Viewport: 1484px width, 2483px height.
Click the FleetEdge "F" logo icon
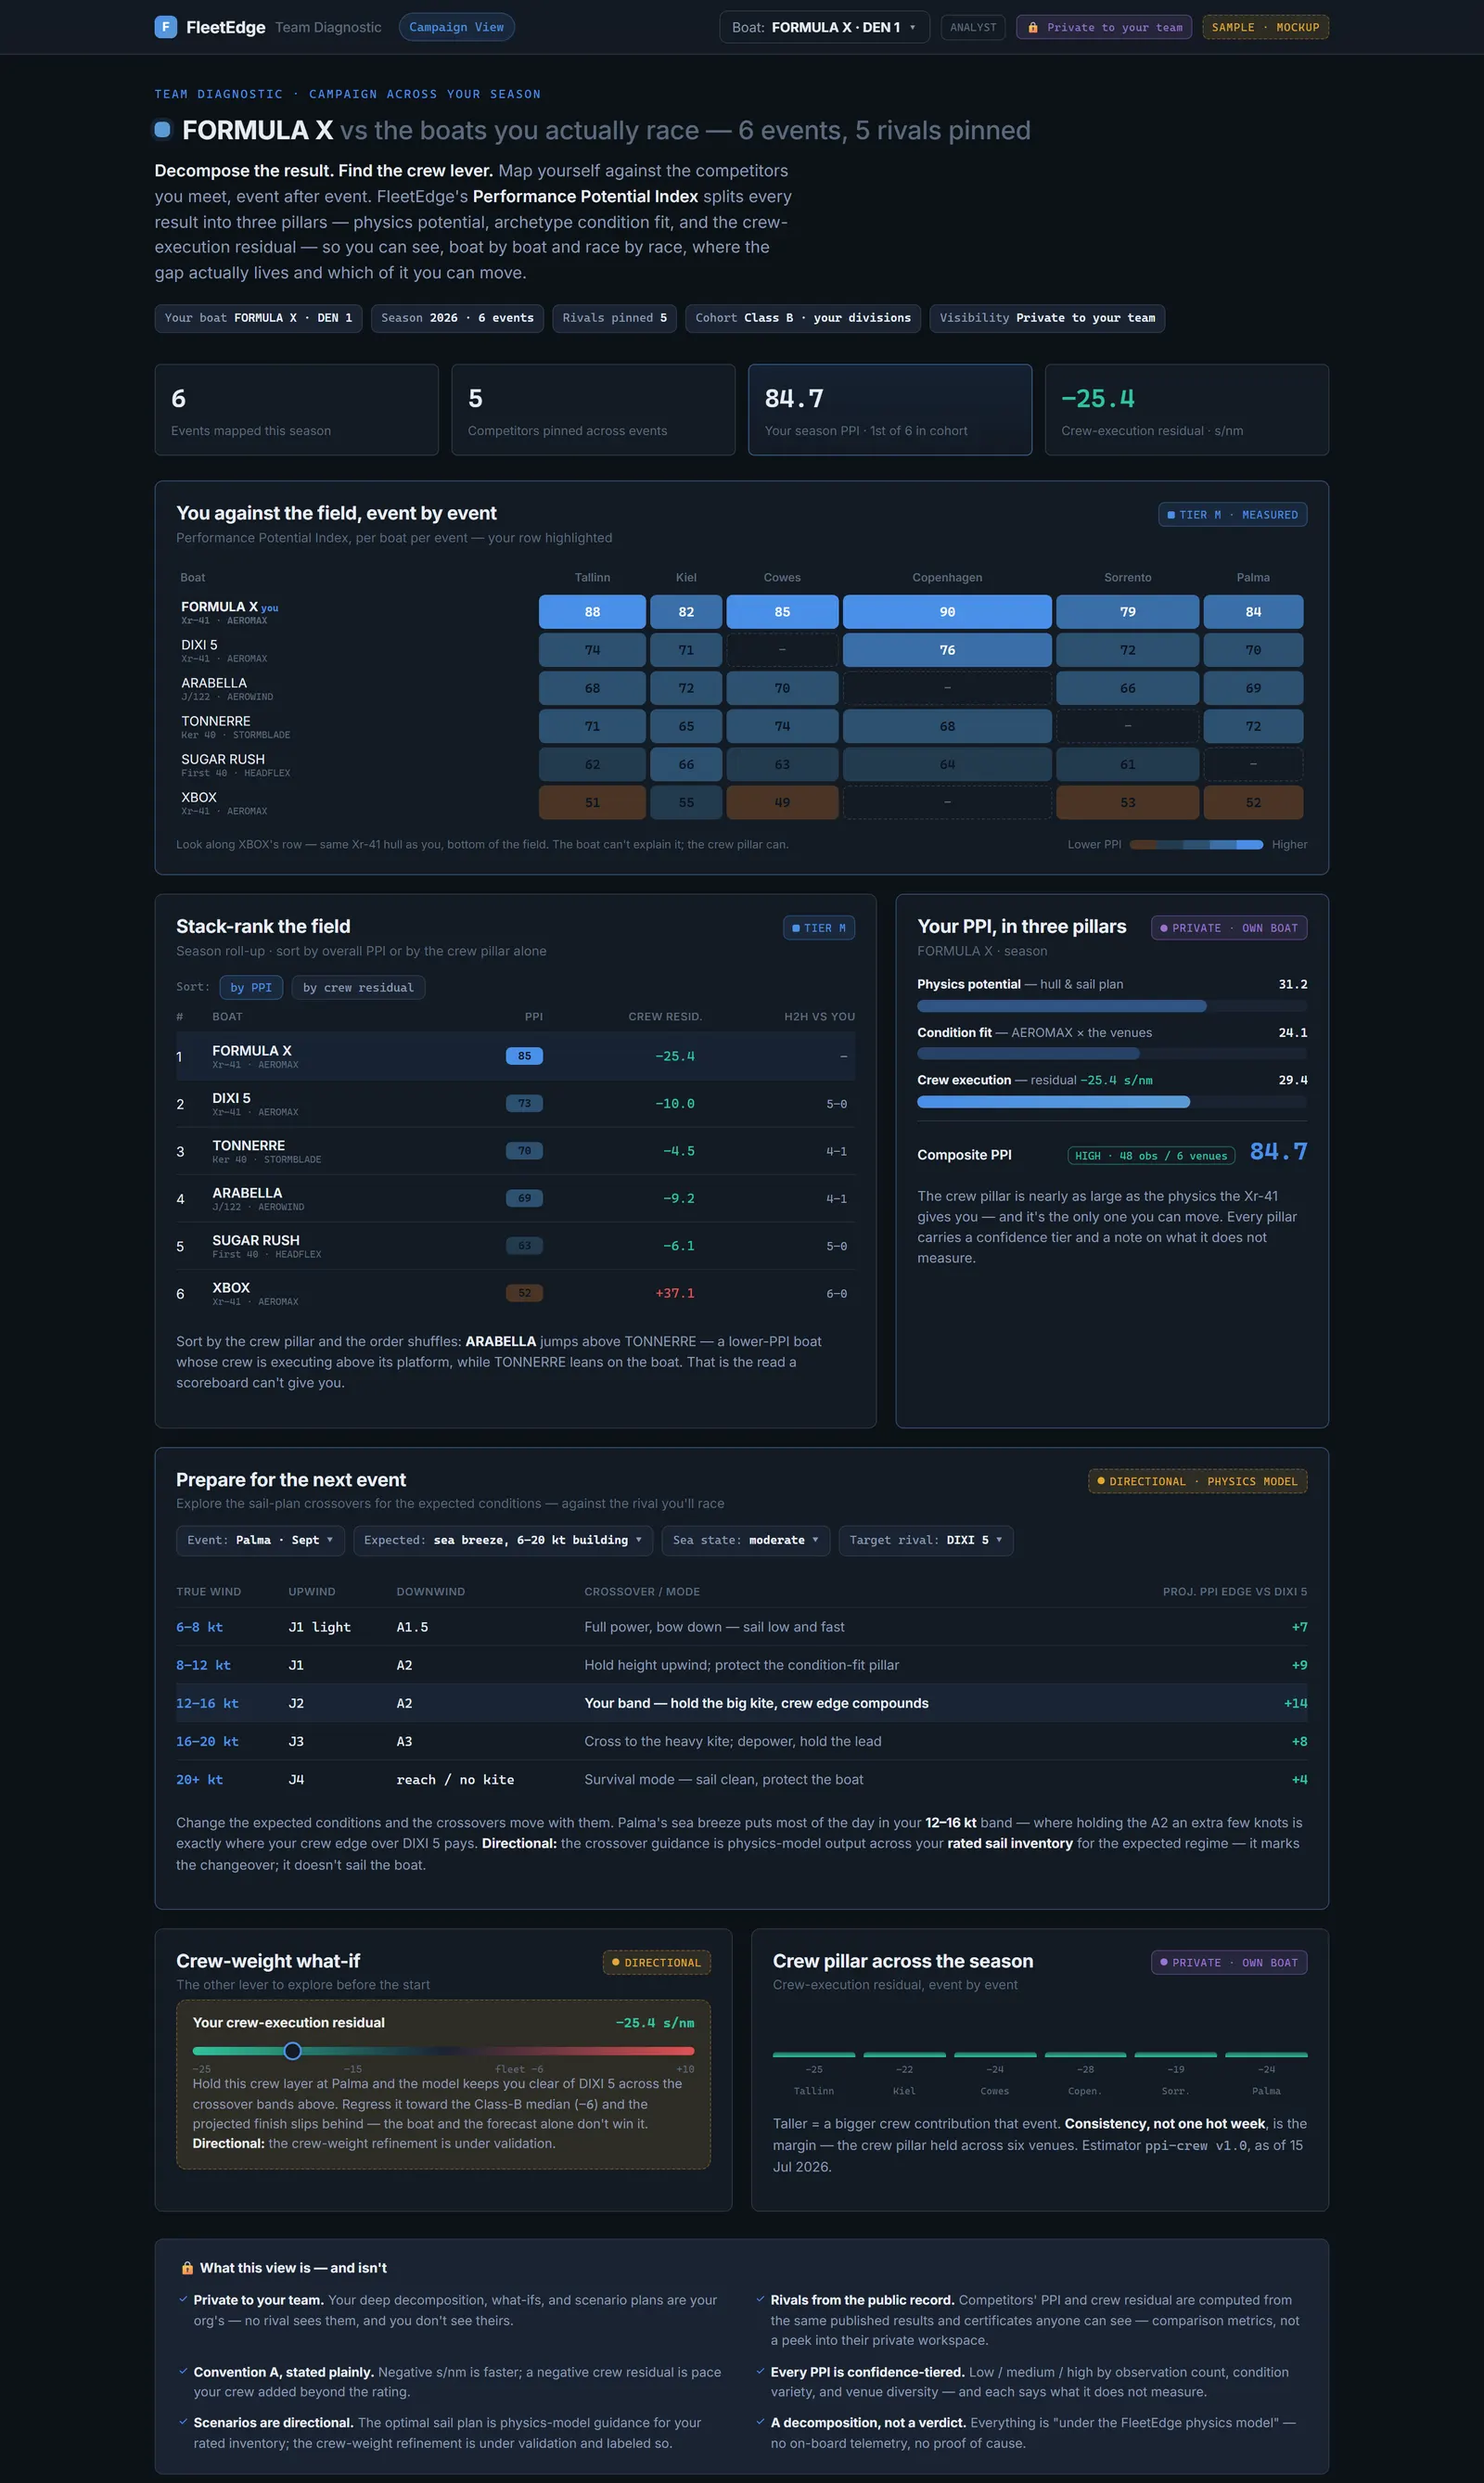[166, 27]
